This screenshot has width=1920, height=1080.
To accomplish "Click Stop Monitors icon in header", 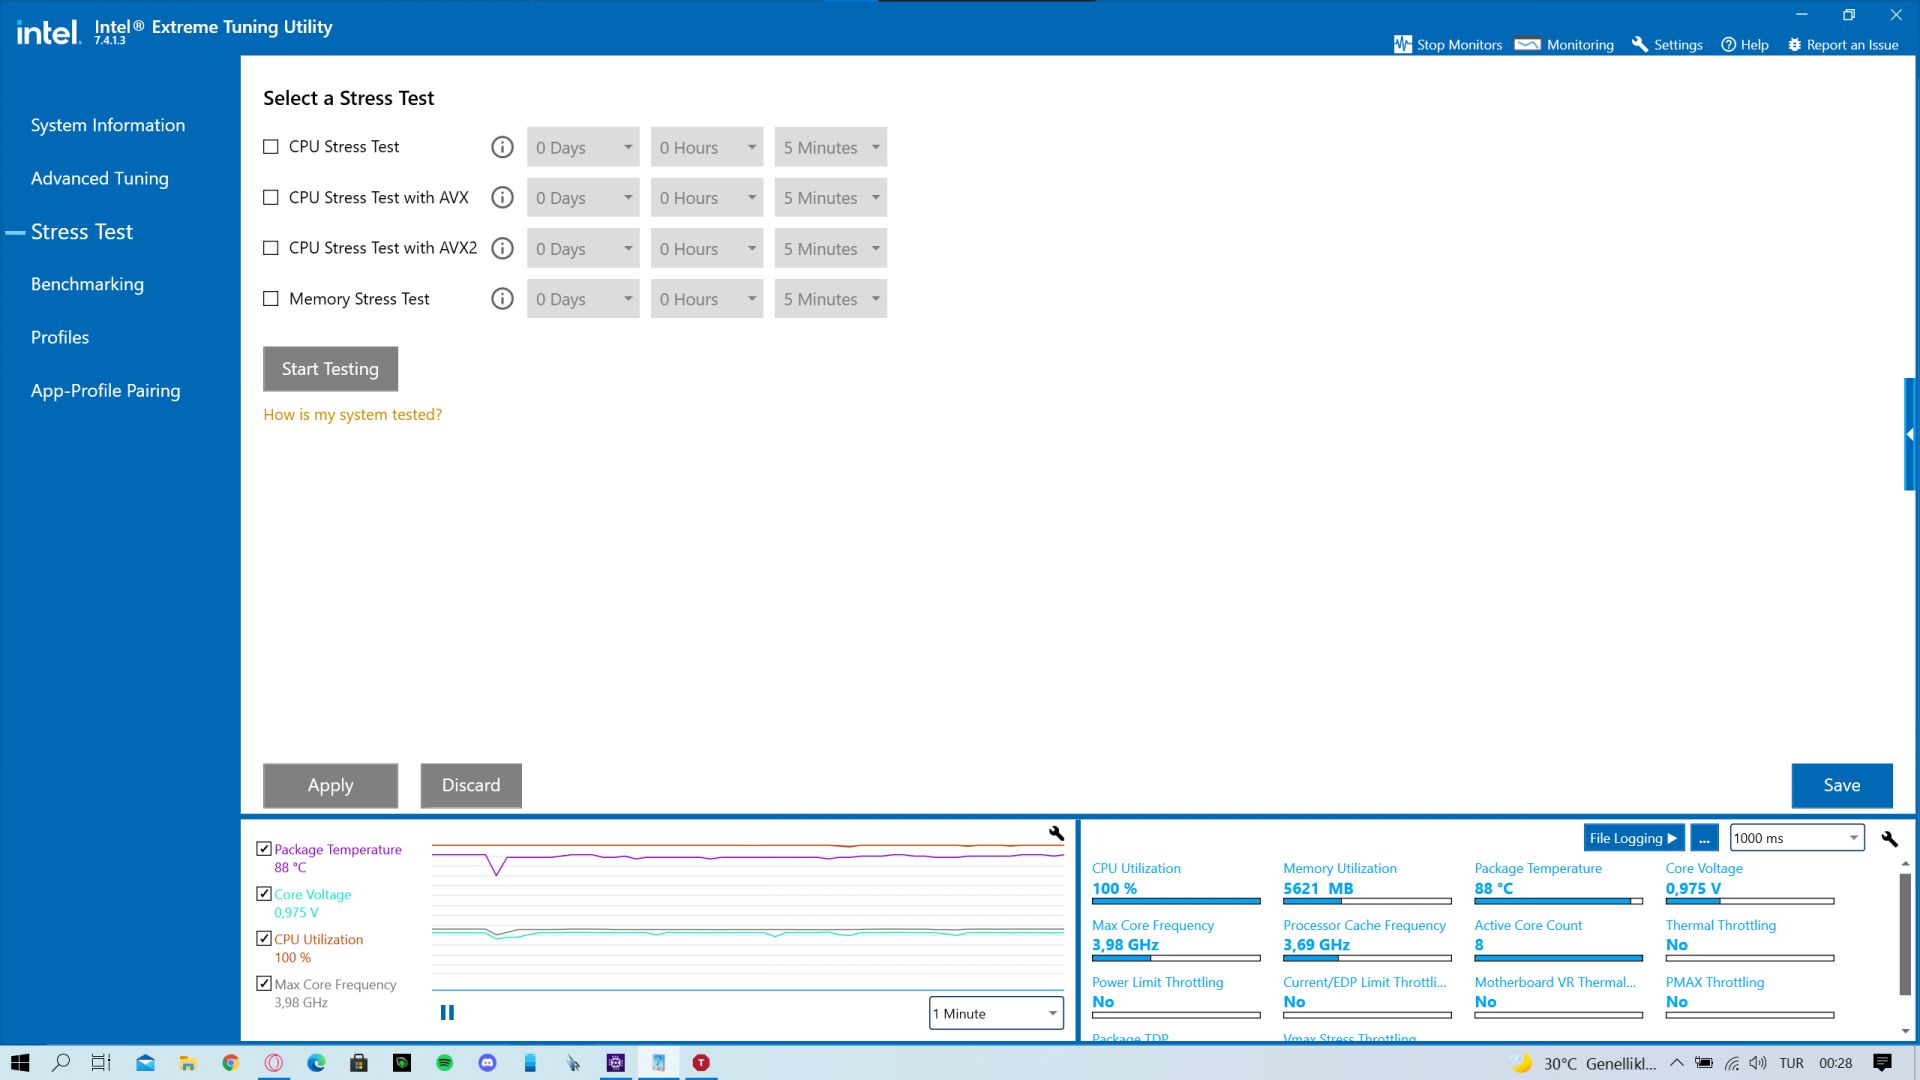I will [1403, 45].
